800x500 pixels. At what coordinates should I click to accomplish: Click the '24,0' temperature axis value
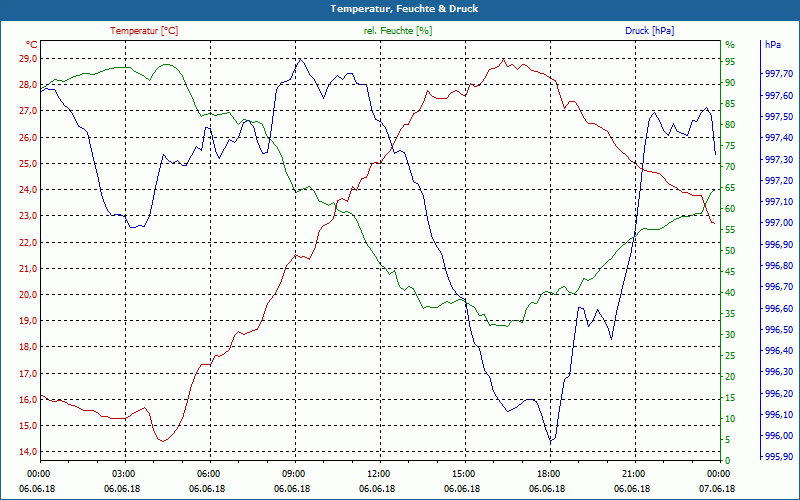pyautogui.click(x=28, y=189)
